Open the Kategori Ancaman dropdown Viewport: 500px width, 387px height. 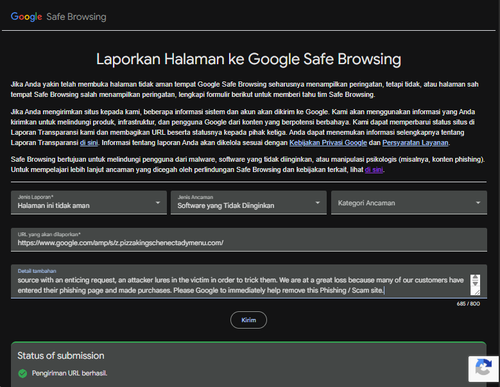[409, 203]
